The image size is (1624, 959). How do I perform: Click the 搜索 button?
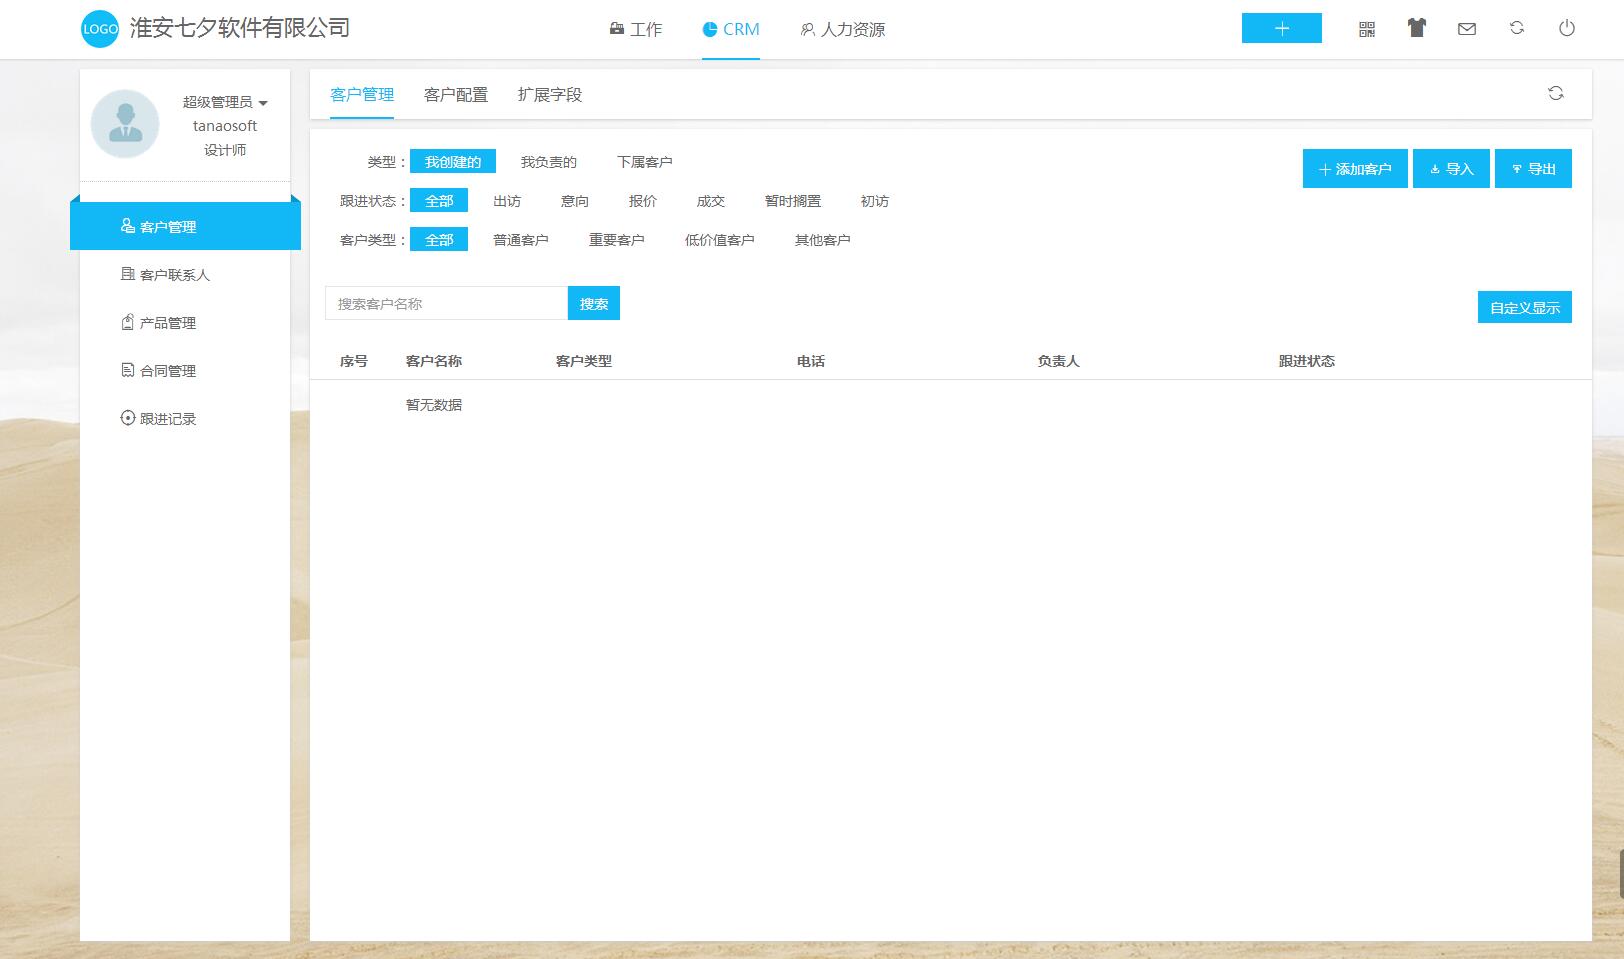(594, 304)
